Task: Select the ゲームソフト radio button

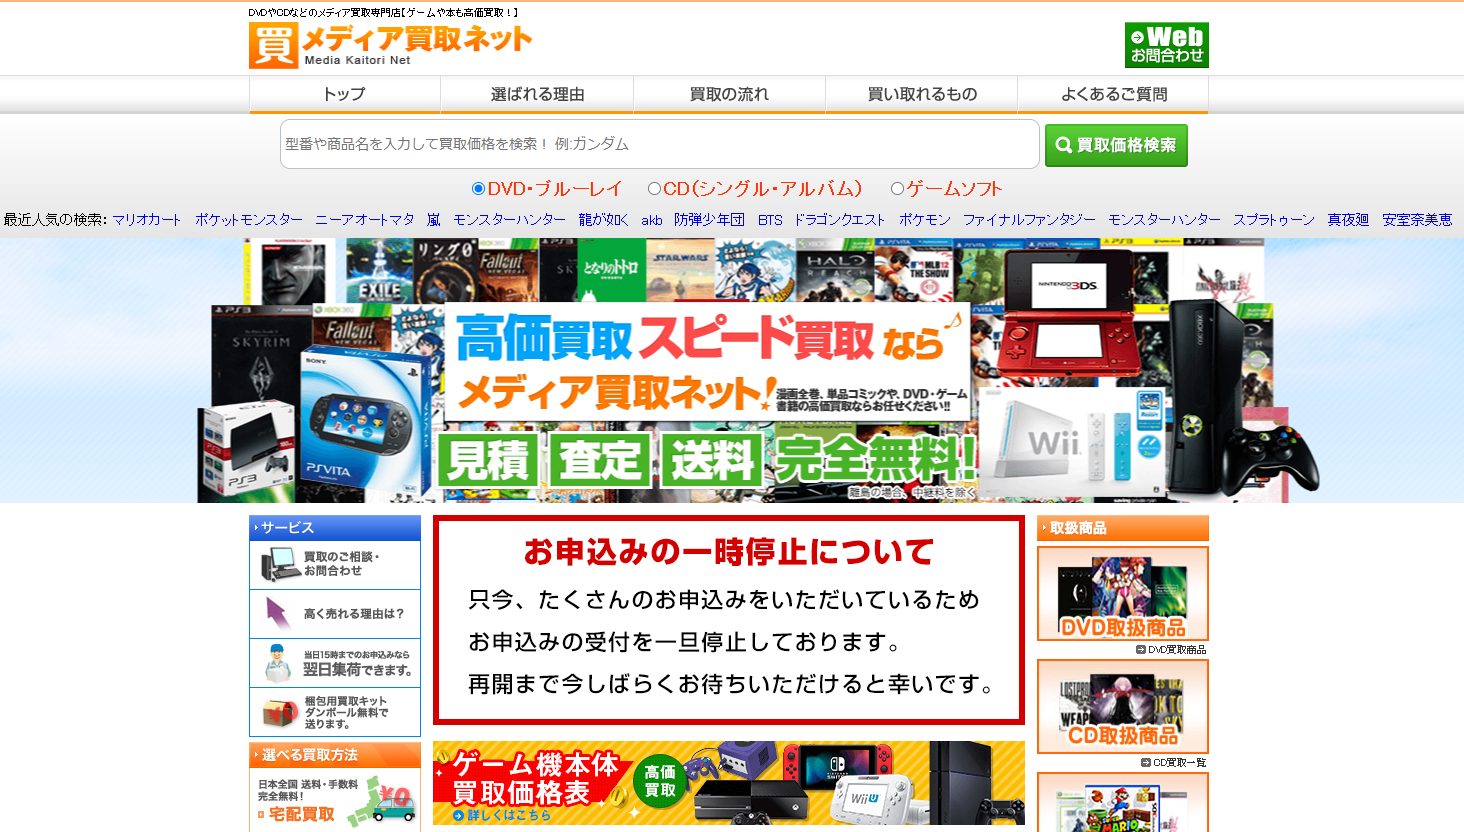Action: pos(897,189)
